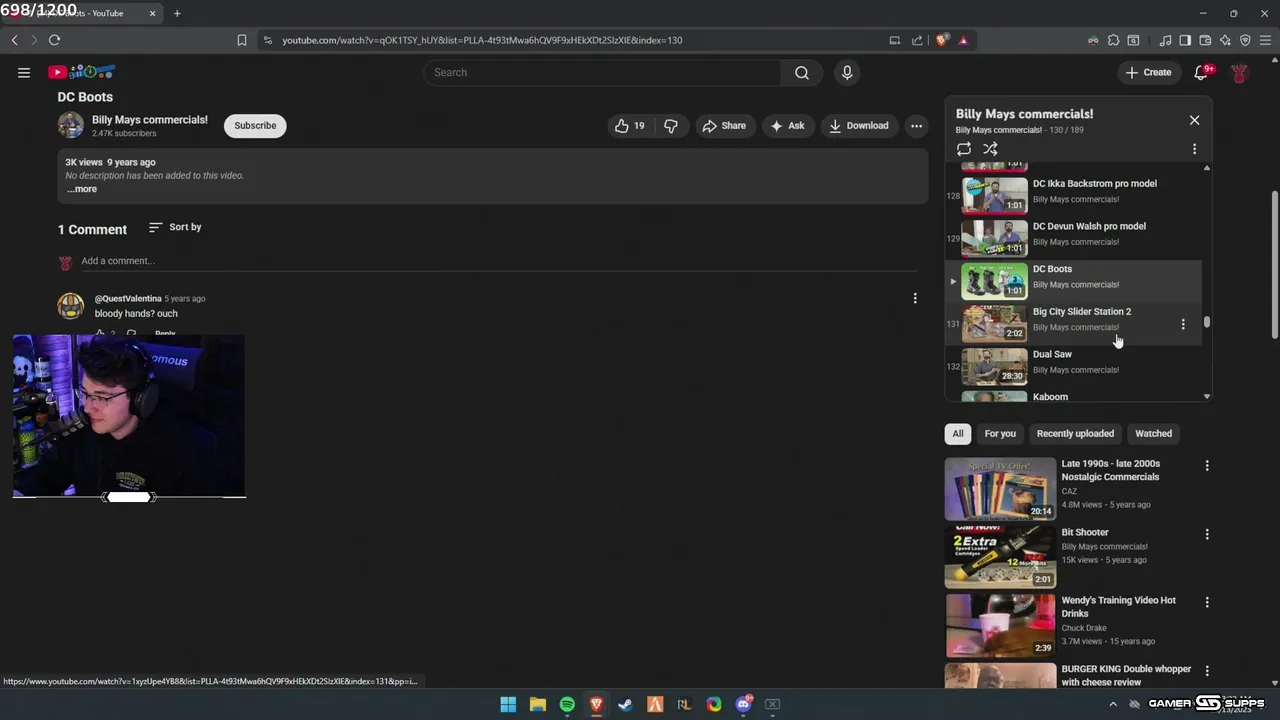Open options for BURGER KING Double whopper video
This screenshot has width=1280, height=720.
(x=1207, y=671)
